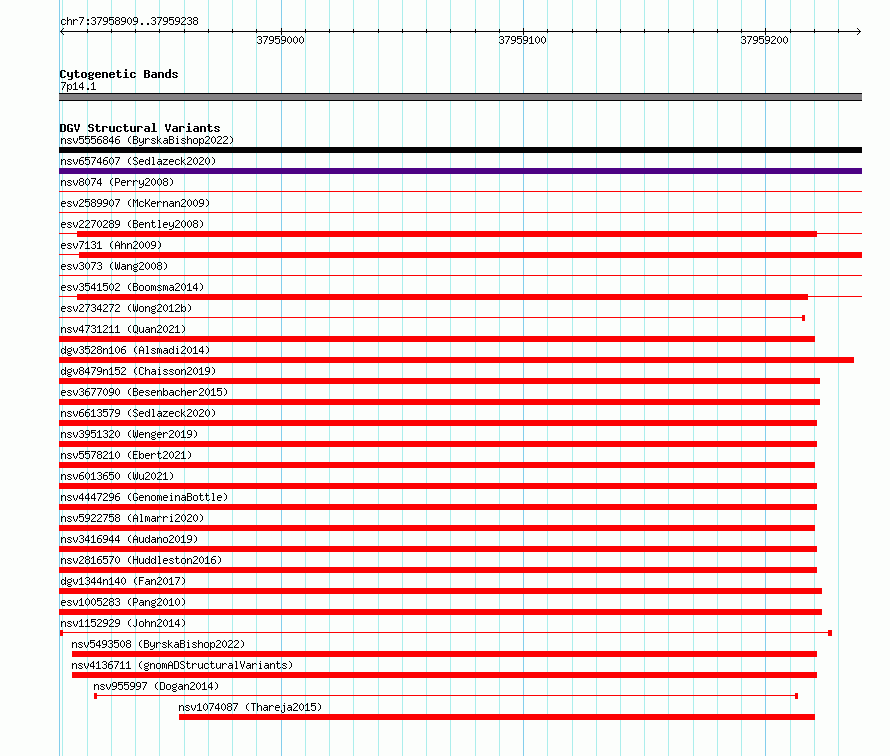This screenshot has height=756, width=890.
Task: Click the red dgv3528n106 variant bar
Action: [x=456, y=360]
